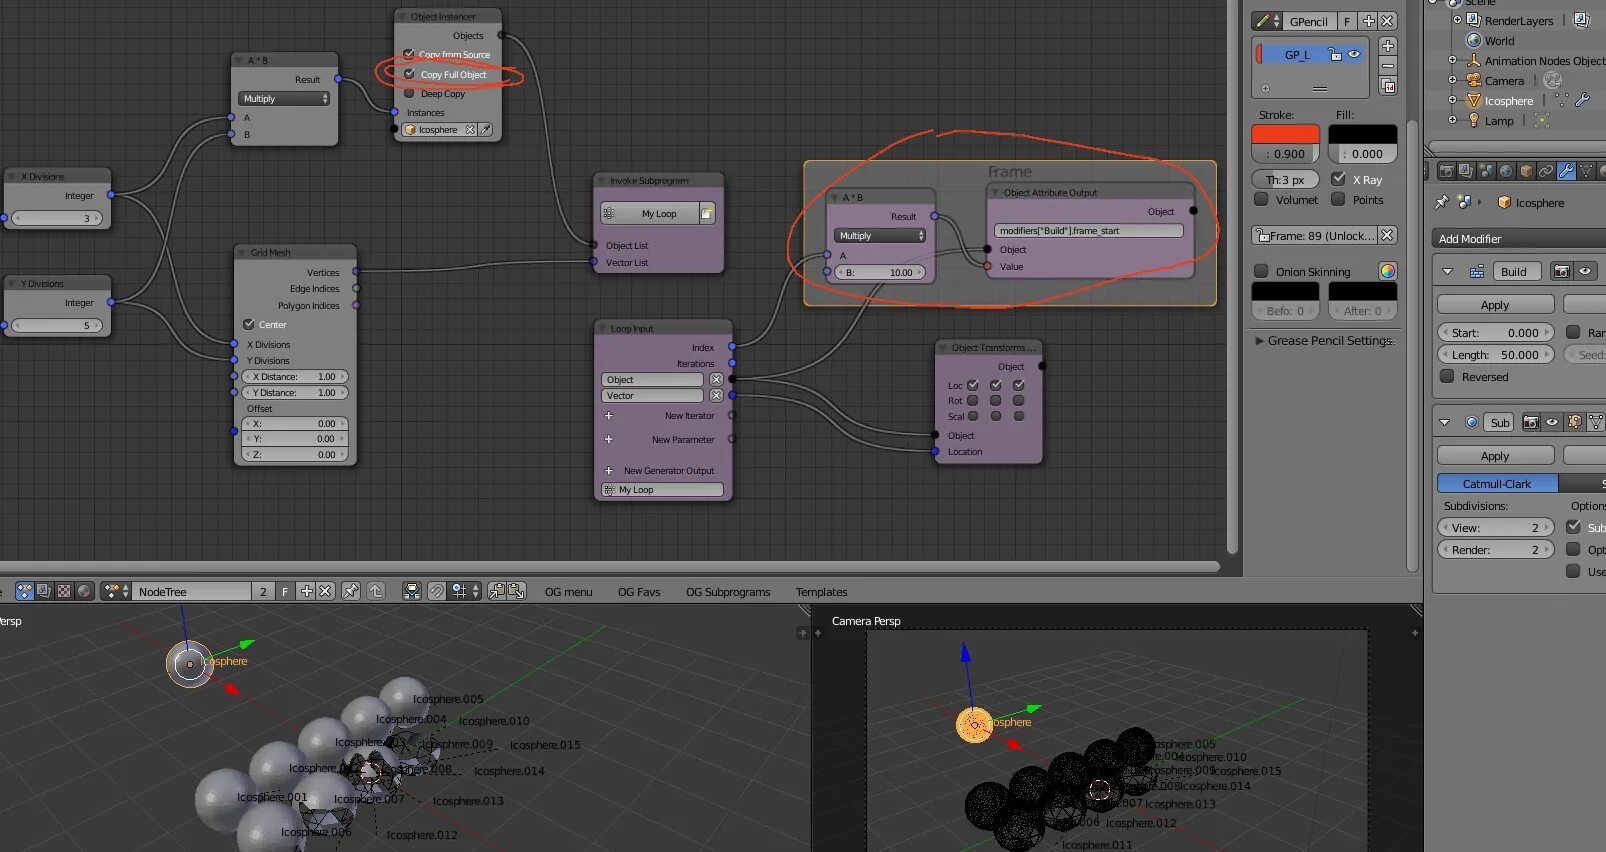
Task: Apply the Build modifier
Action: tap(1495, 305)
